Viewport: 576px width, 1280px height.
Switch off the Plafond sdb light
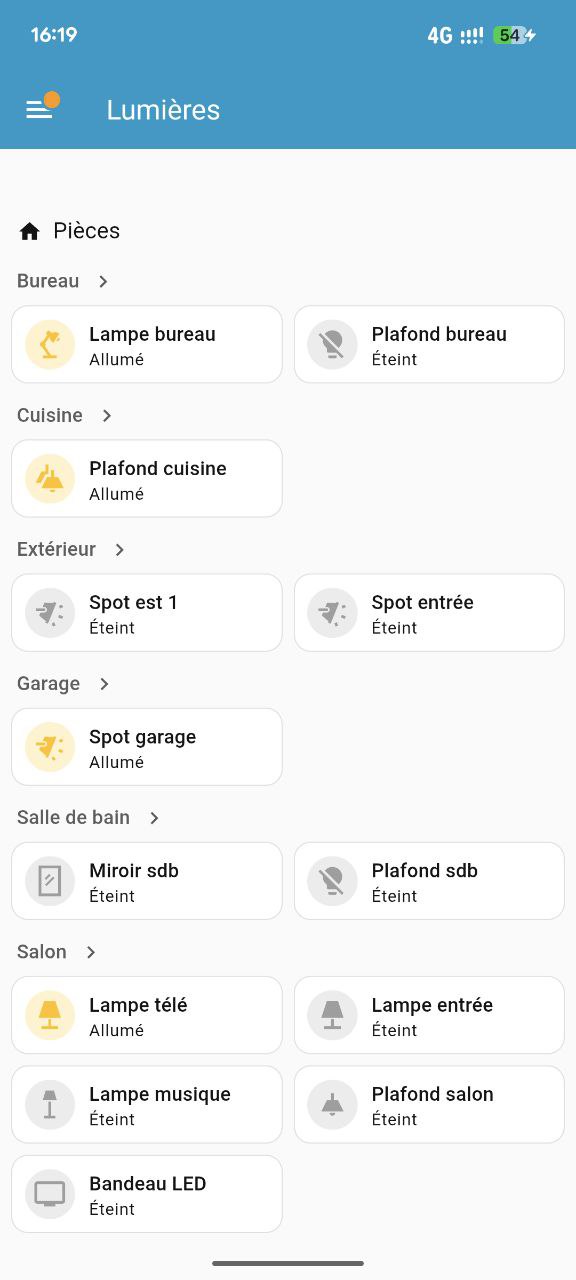[x=429, y=880]
